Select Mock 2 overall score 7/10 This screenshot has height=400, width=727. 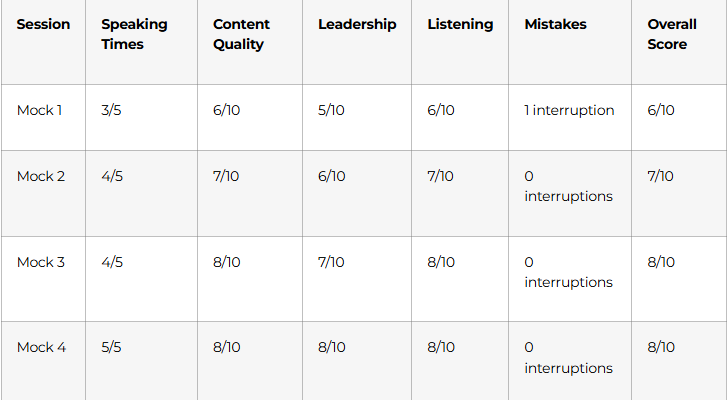[x=661, y=176]
